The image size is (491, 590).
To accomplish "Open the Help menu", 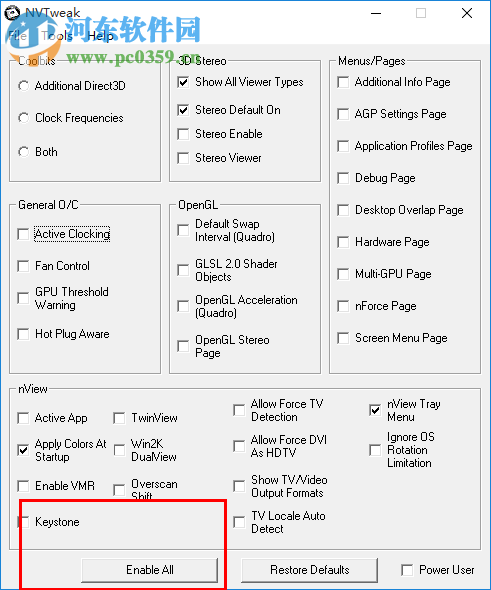I will (100, 36).
